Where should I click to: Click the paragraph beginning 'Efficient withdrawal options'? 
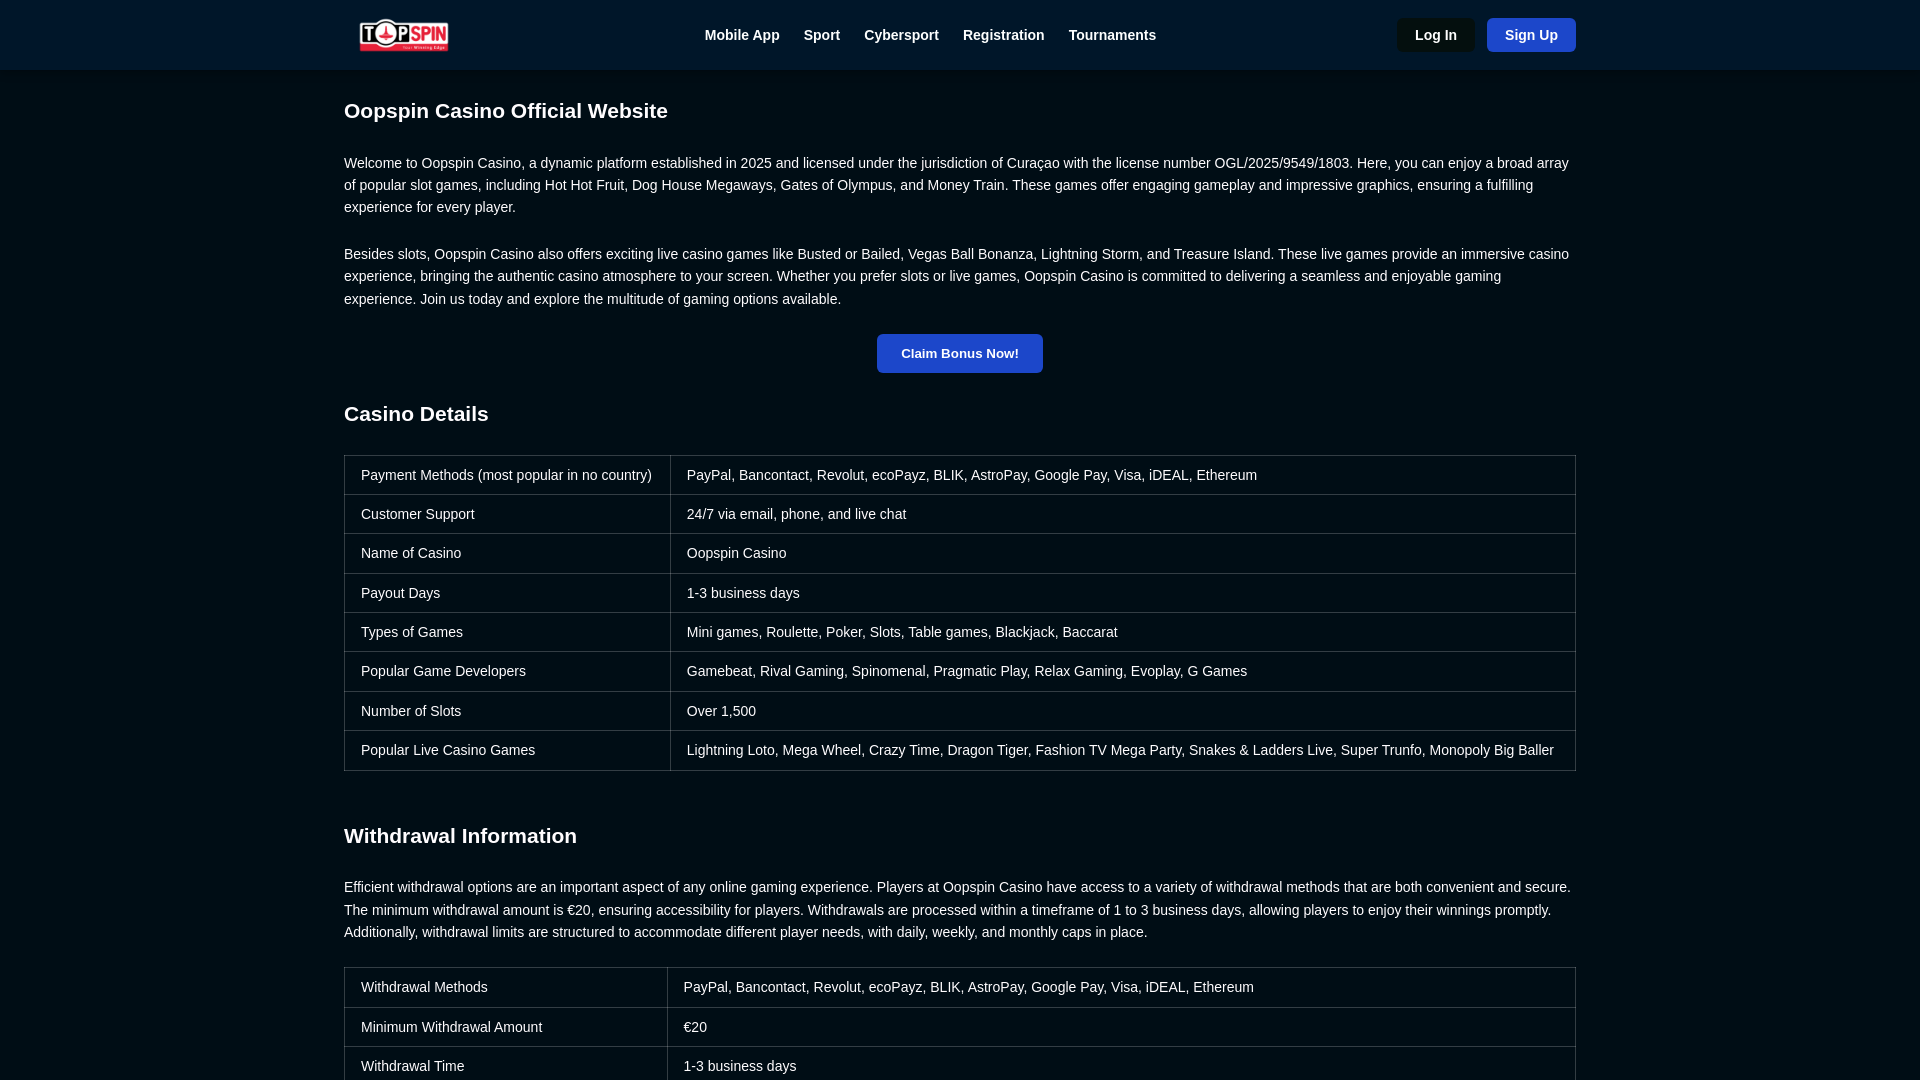point(958,910)
